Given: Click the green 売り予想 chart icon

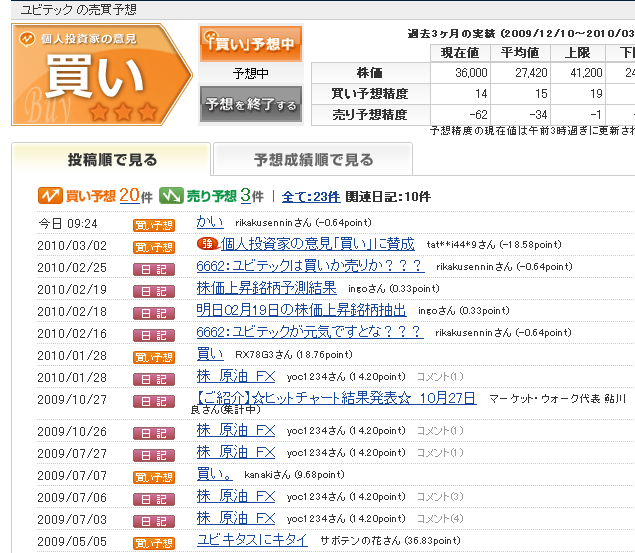Looking at the screenshot, I should click(171, 196).
